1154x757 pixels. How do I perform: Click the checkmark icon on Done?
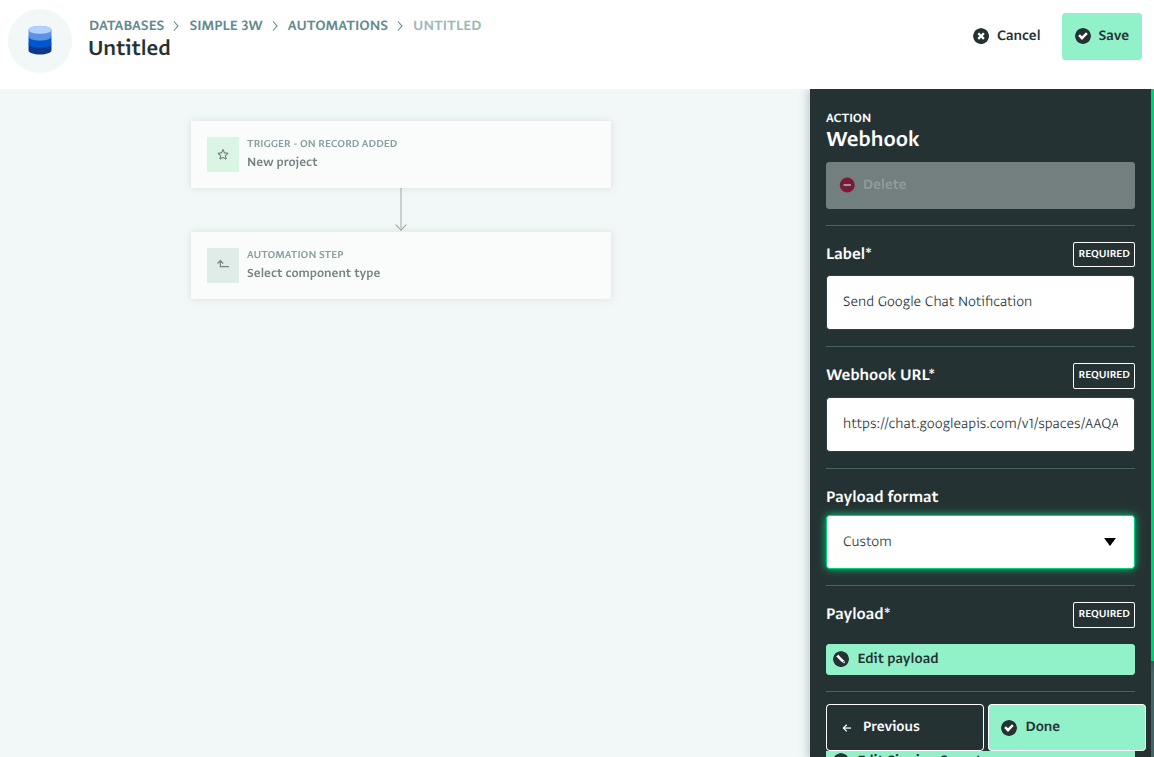(x=1009, y=728)
